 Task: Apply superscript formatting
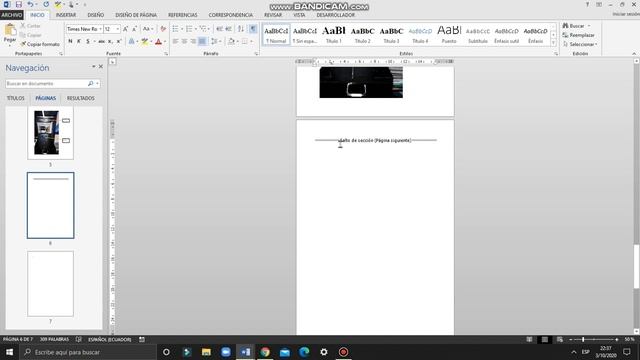pyautogui.click(x=119, y=41)
